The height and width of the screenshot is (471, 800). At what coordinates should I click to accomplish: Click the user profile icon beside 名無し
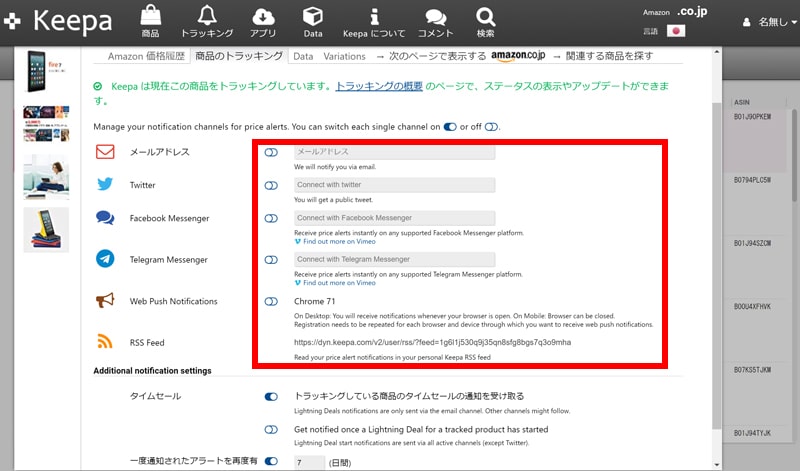coord(746,22)
